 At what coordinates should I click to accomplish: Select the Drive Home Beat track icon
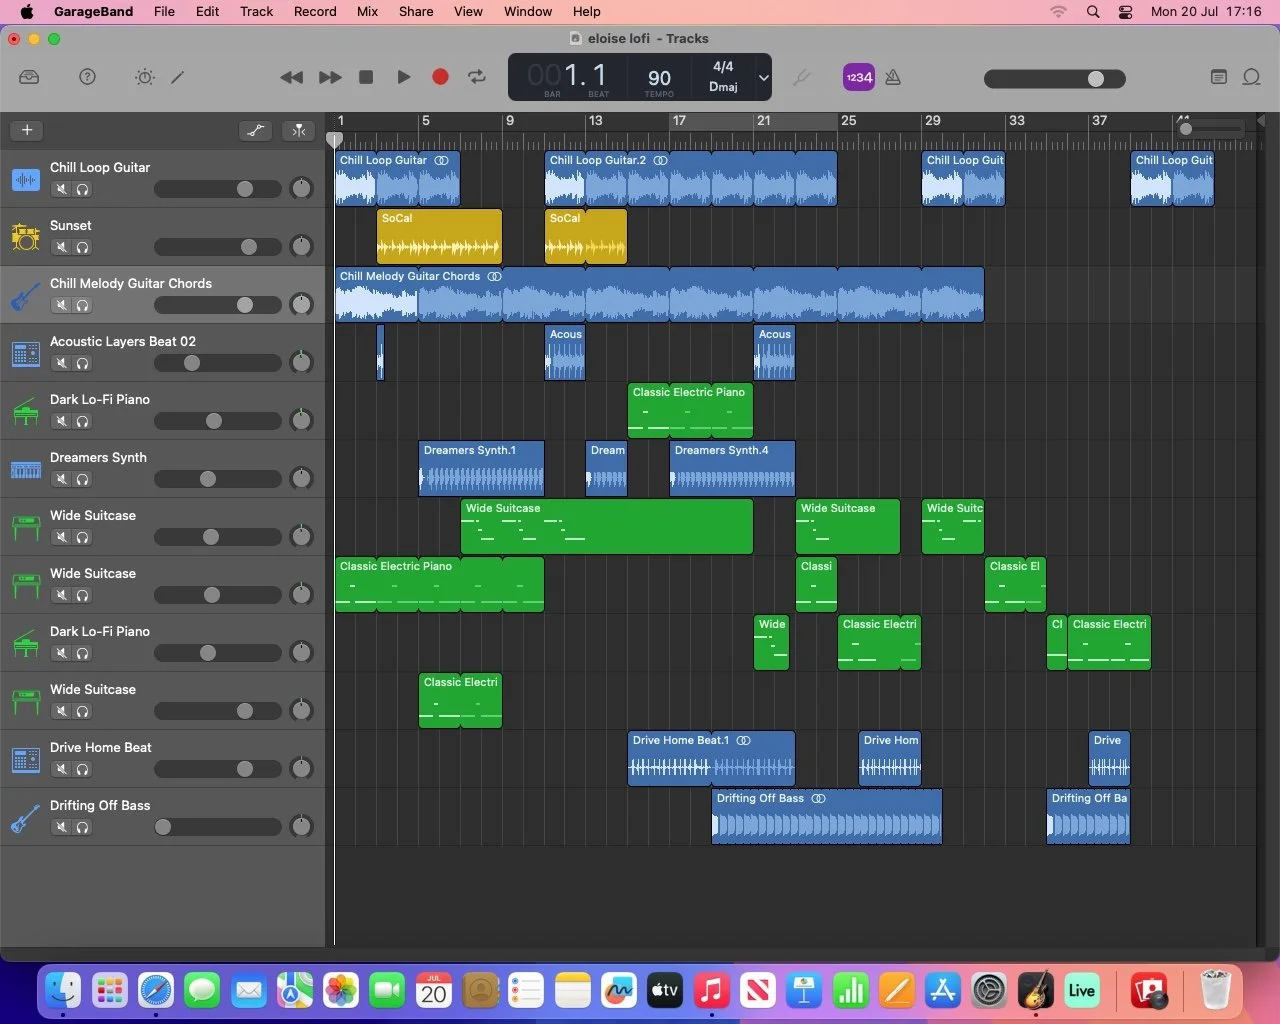[x=25, y=759]
